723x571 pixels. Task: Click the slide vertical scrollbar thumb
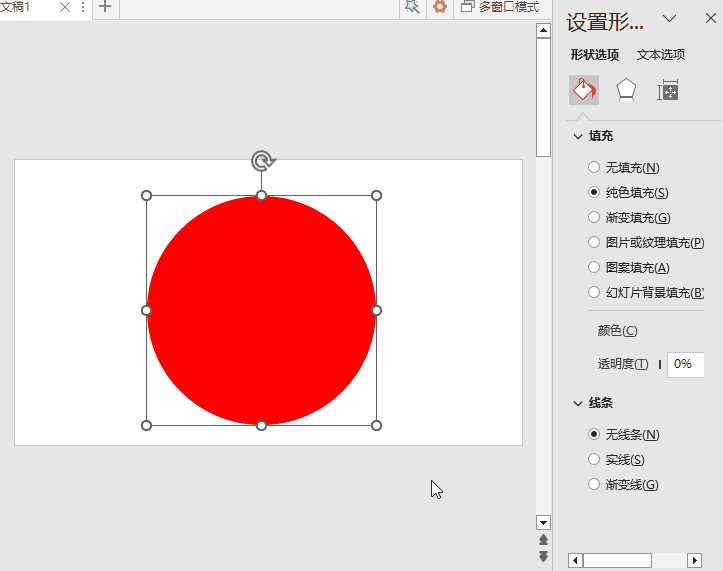544,97
